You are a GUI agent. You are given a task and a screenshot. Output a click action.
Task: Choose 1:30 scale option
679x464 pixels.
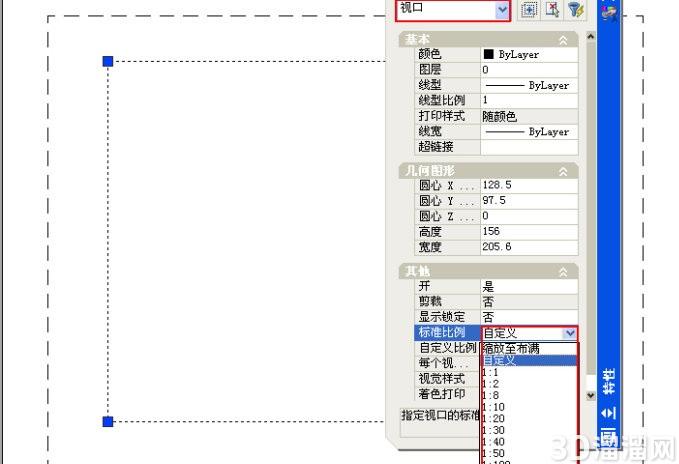coord(530,430)
